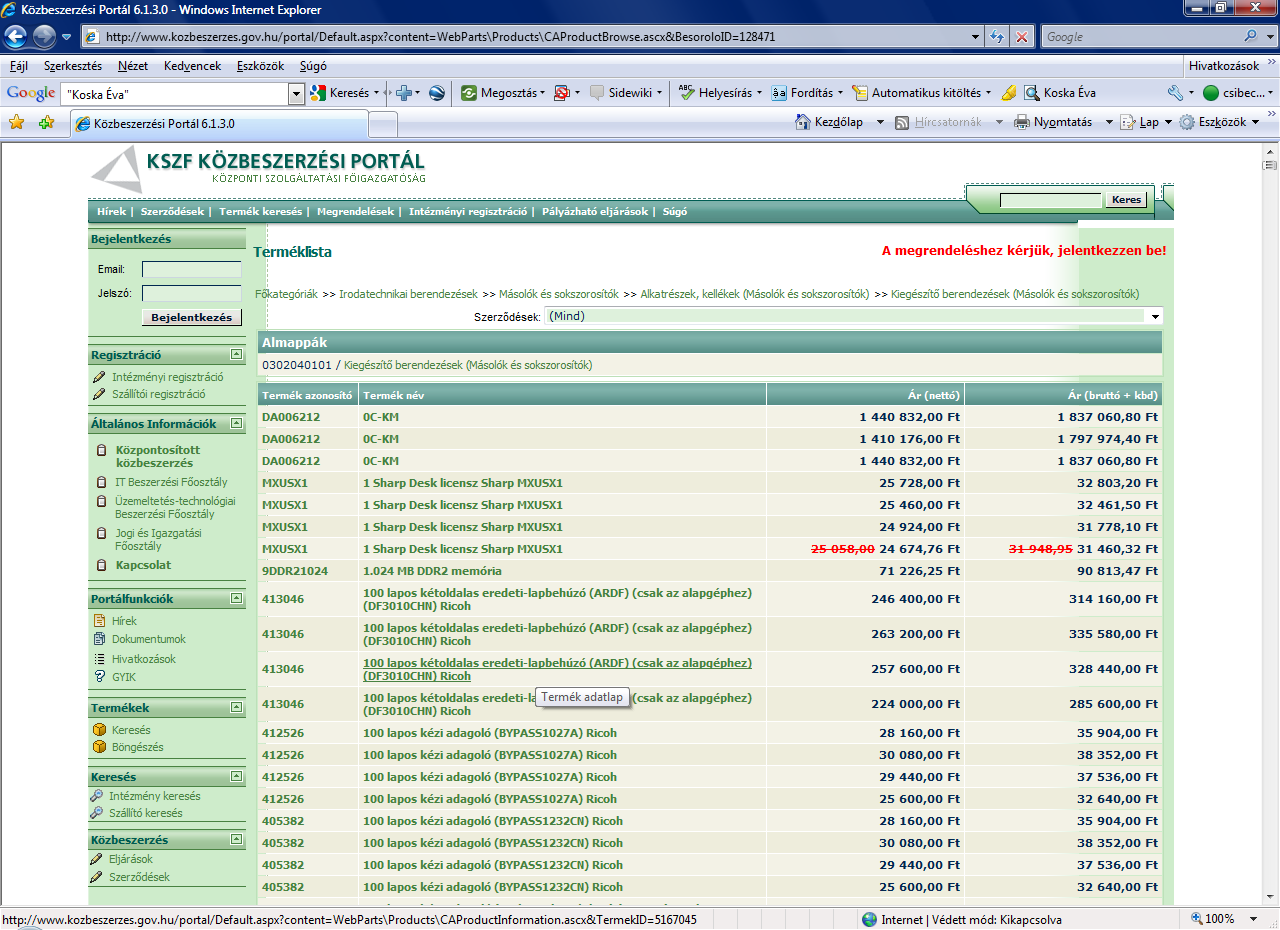Collapse the Általános Információk sidebar panel
Screen dimensions: 1280x930
(x=236, y=423)
